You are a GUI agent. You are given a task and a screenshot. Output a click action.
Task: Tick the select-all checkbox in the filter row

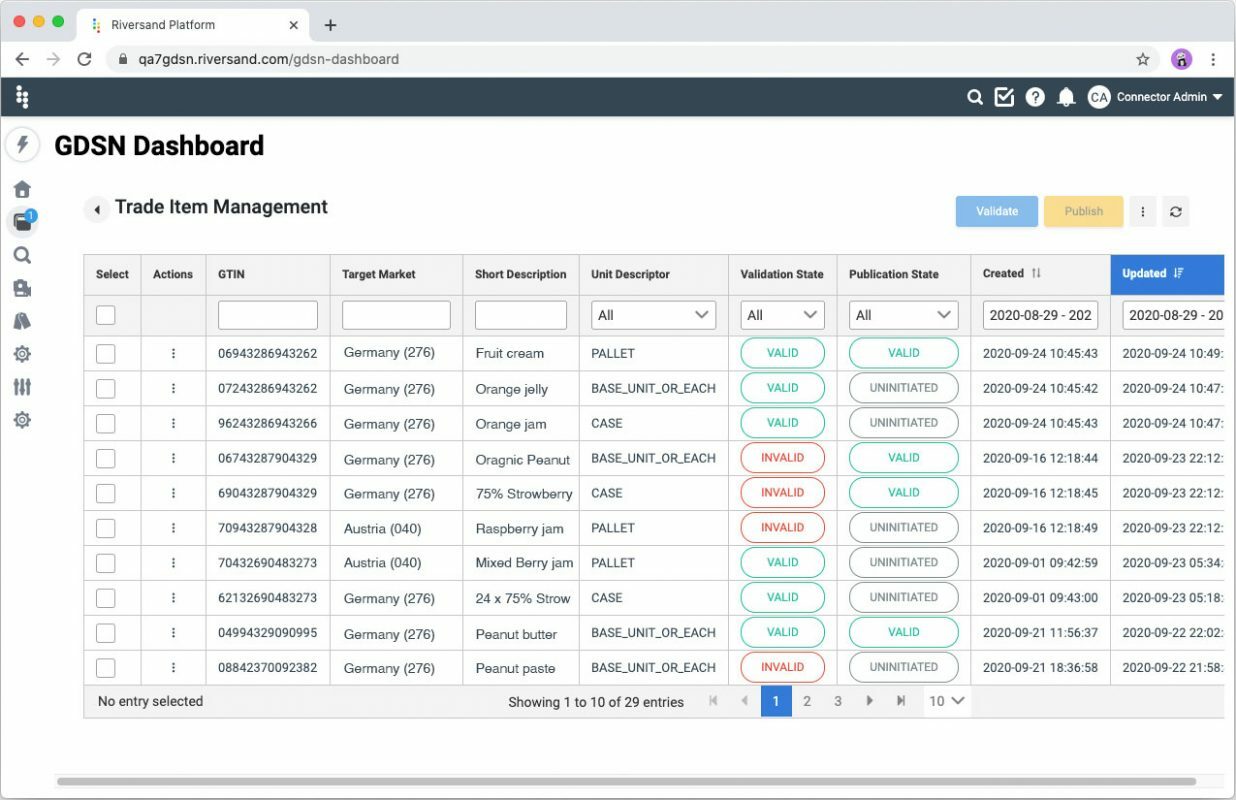(106, 315)
